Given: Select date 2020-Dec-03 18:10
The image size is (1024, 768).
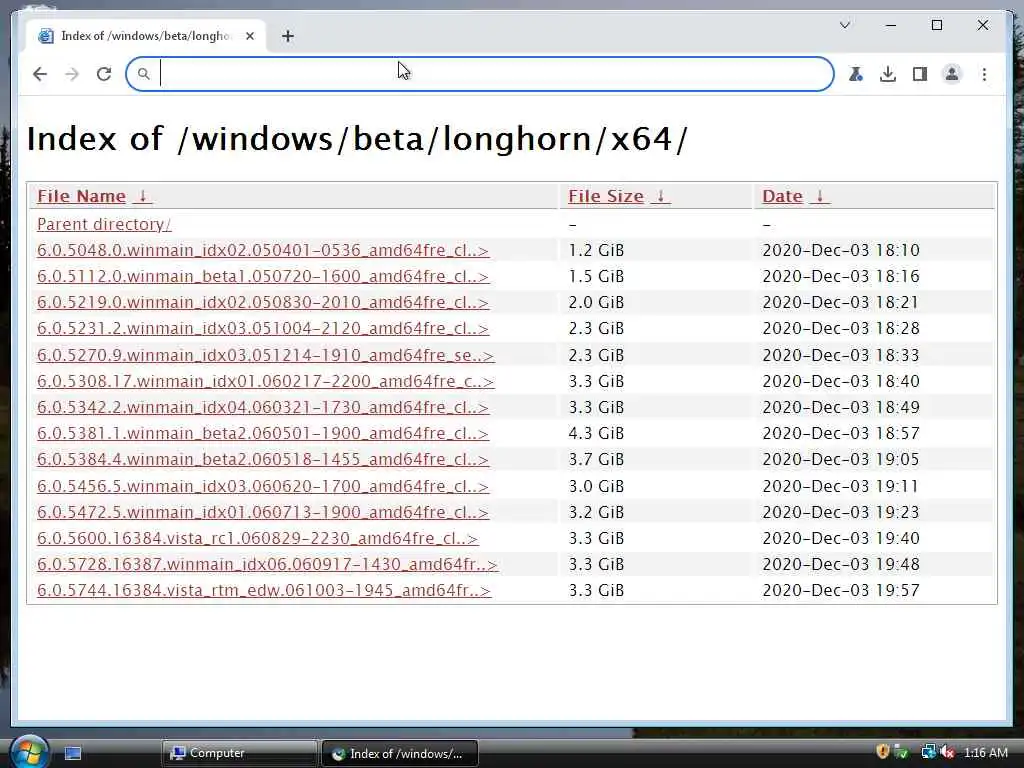Looking at the screenshot, I should click(840, 250).
